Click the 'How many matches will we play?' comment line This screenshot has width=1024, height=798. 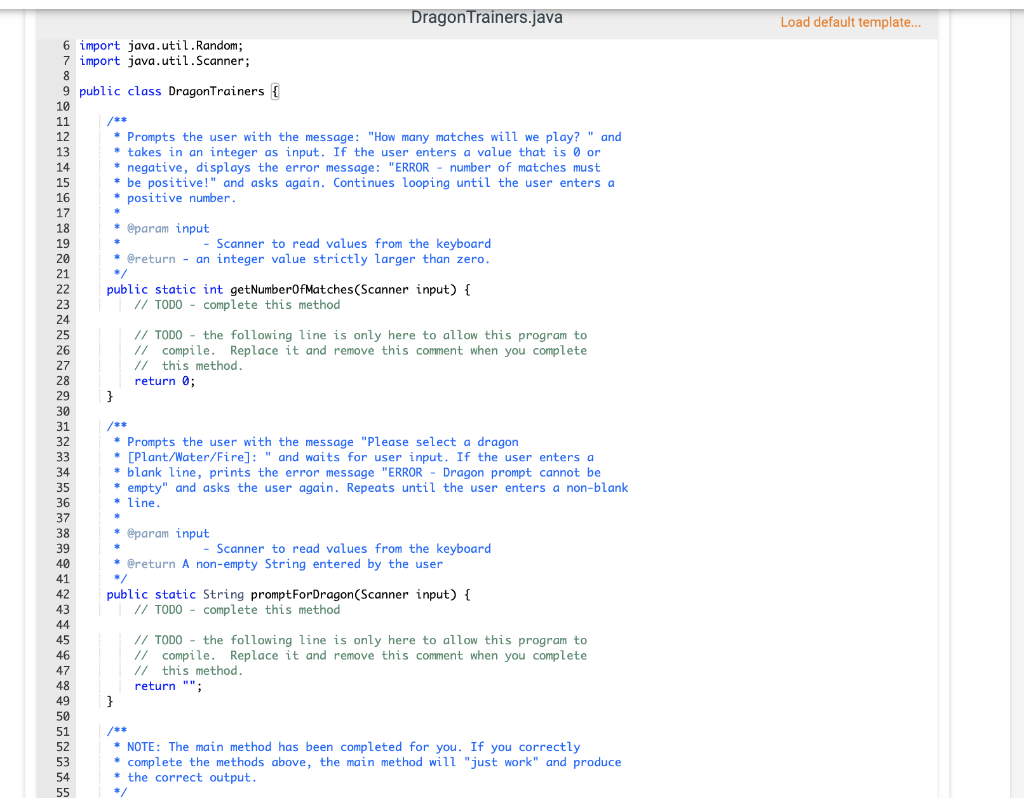click(368, 137)
